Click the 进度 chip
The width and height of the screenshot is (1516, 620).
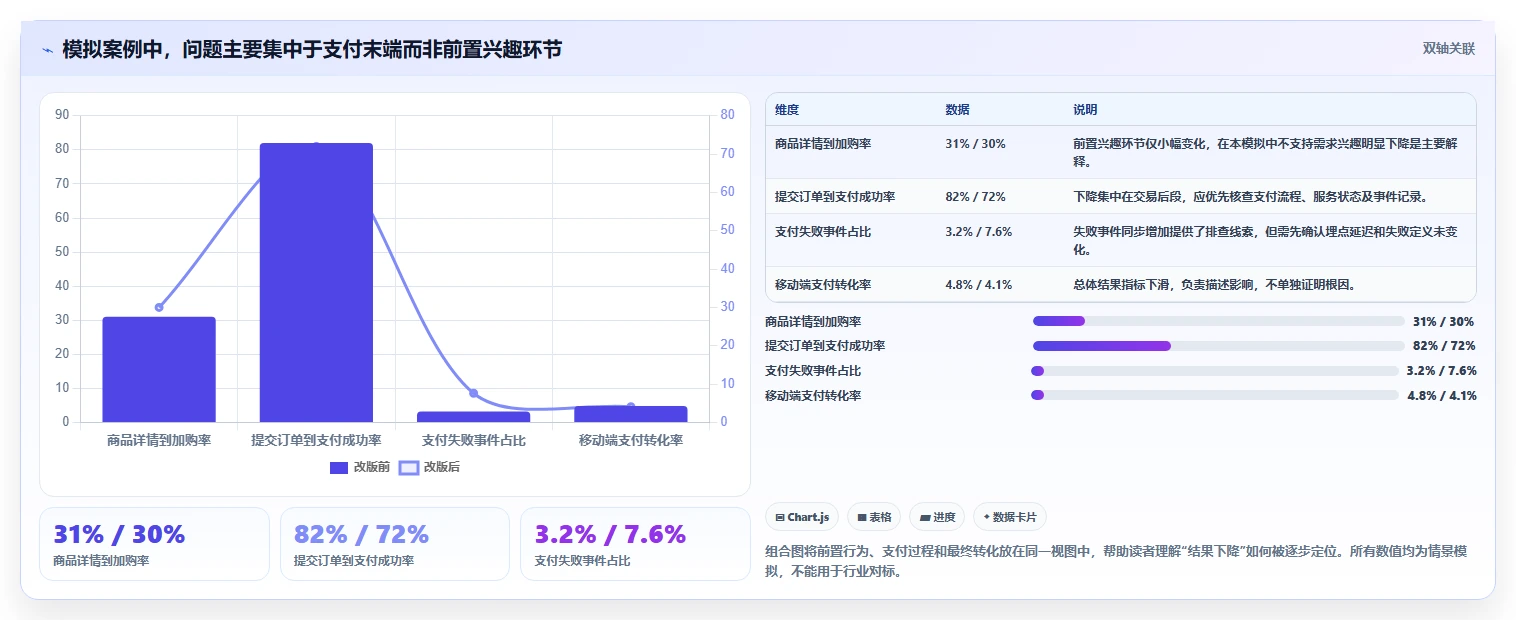click(x=937, y=517)
